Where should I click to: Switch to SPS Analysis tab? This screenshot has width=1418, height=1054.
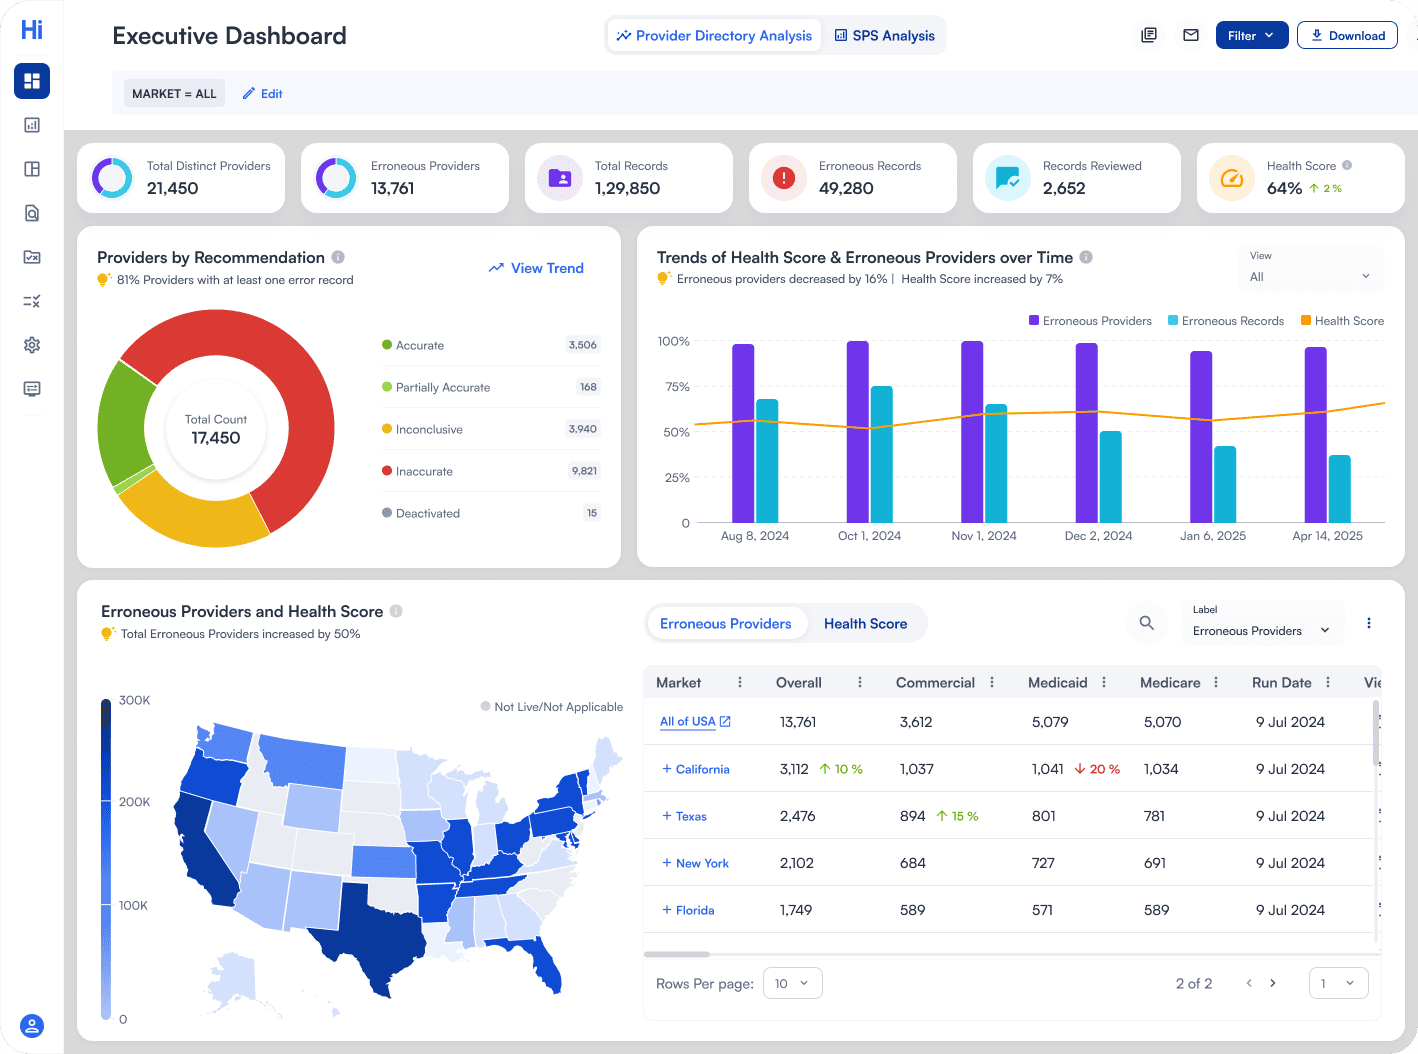pyautogui.click(x=884, y=36)
